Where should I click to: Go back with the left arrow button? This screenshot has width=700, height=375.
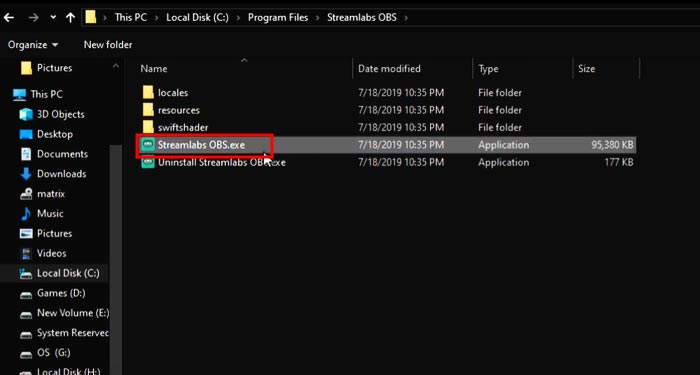pyautogui.click(x=8, y=18)
